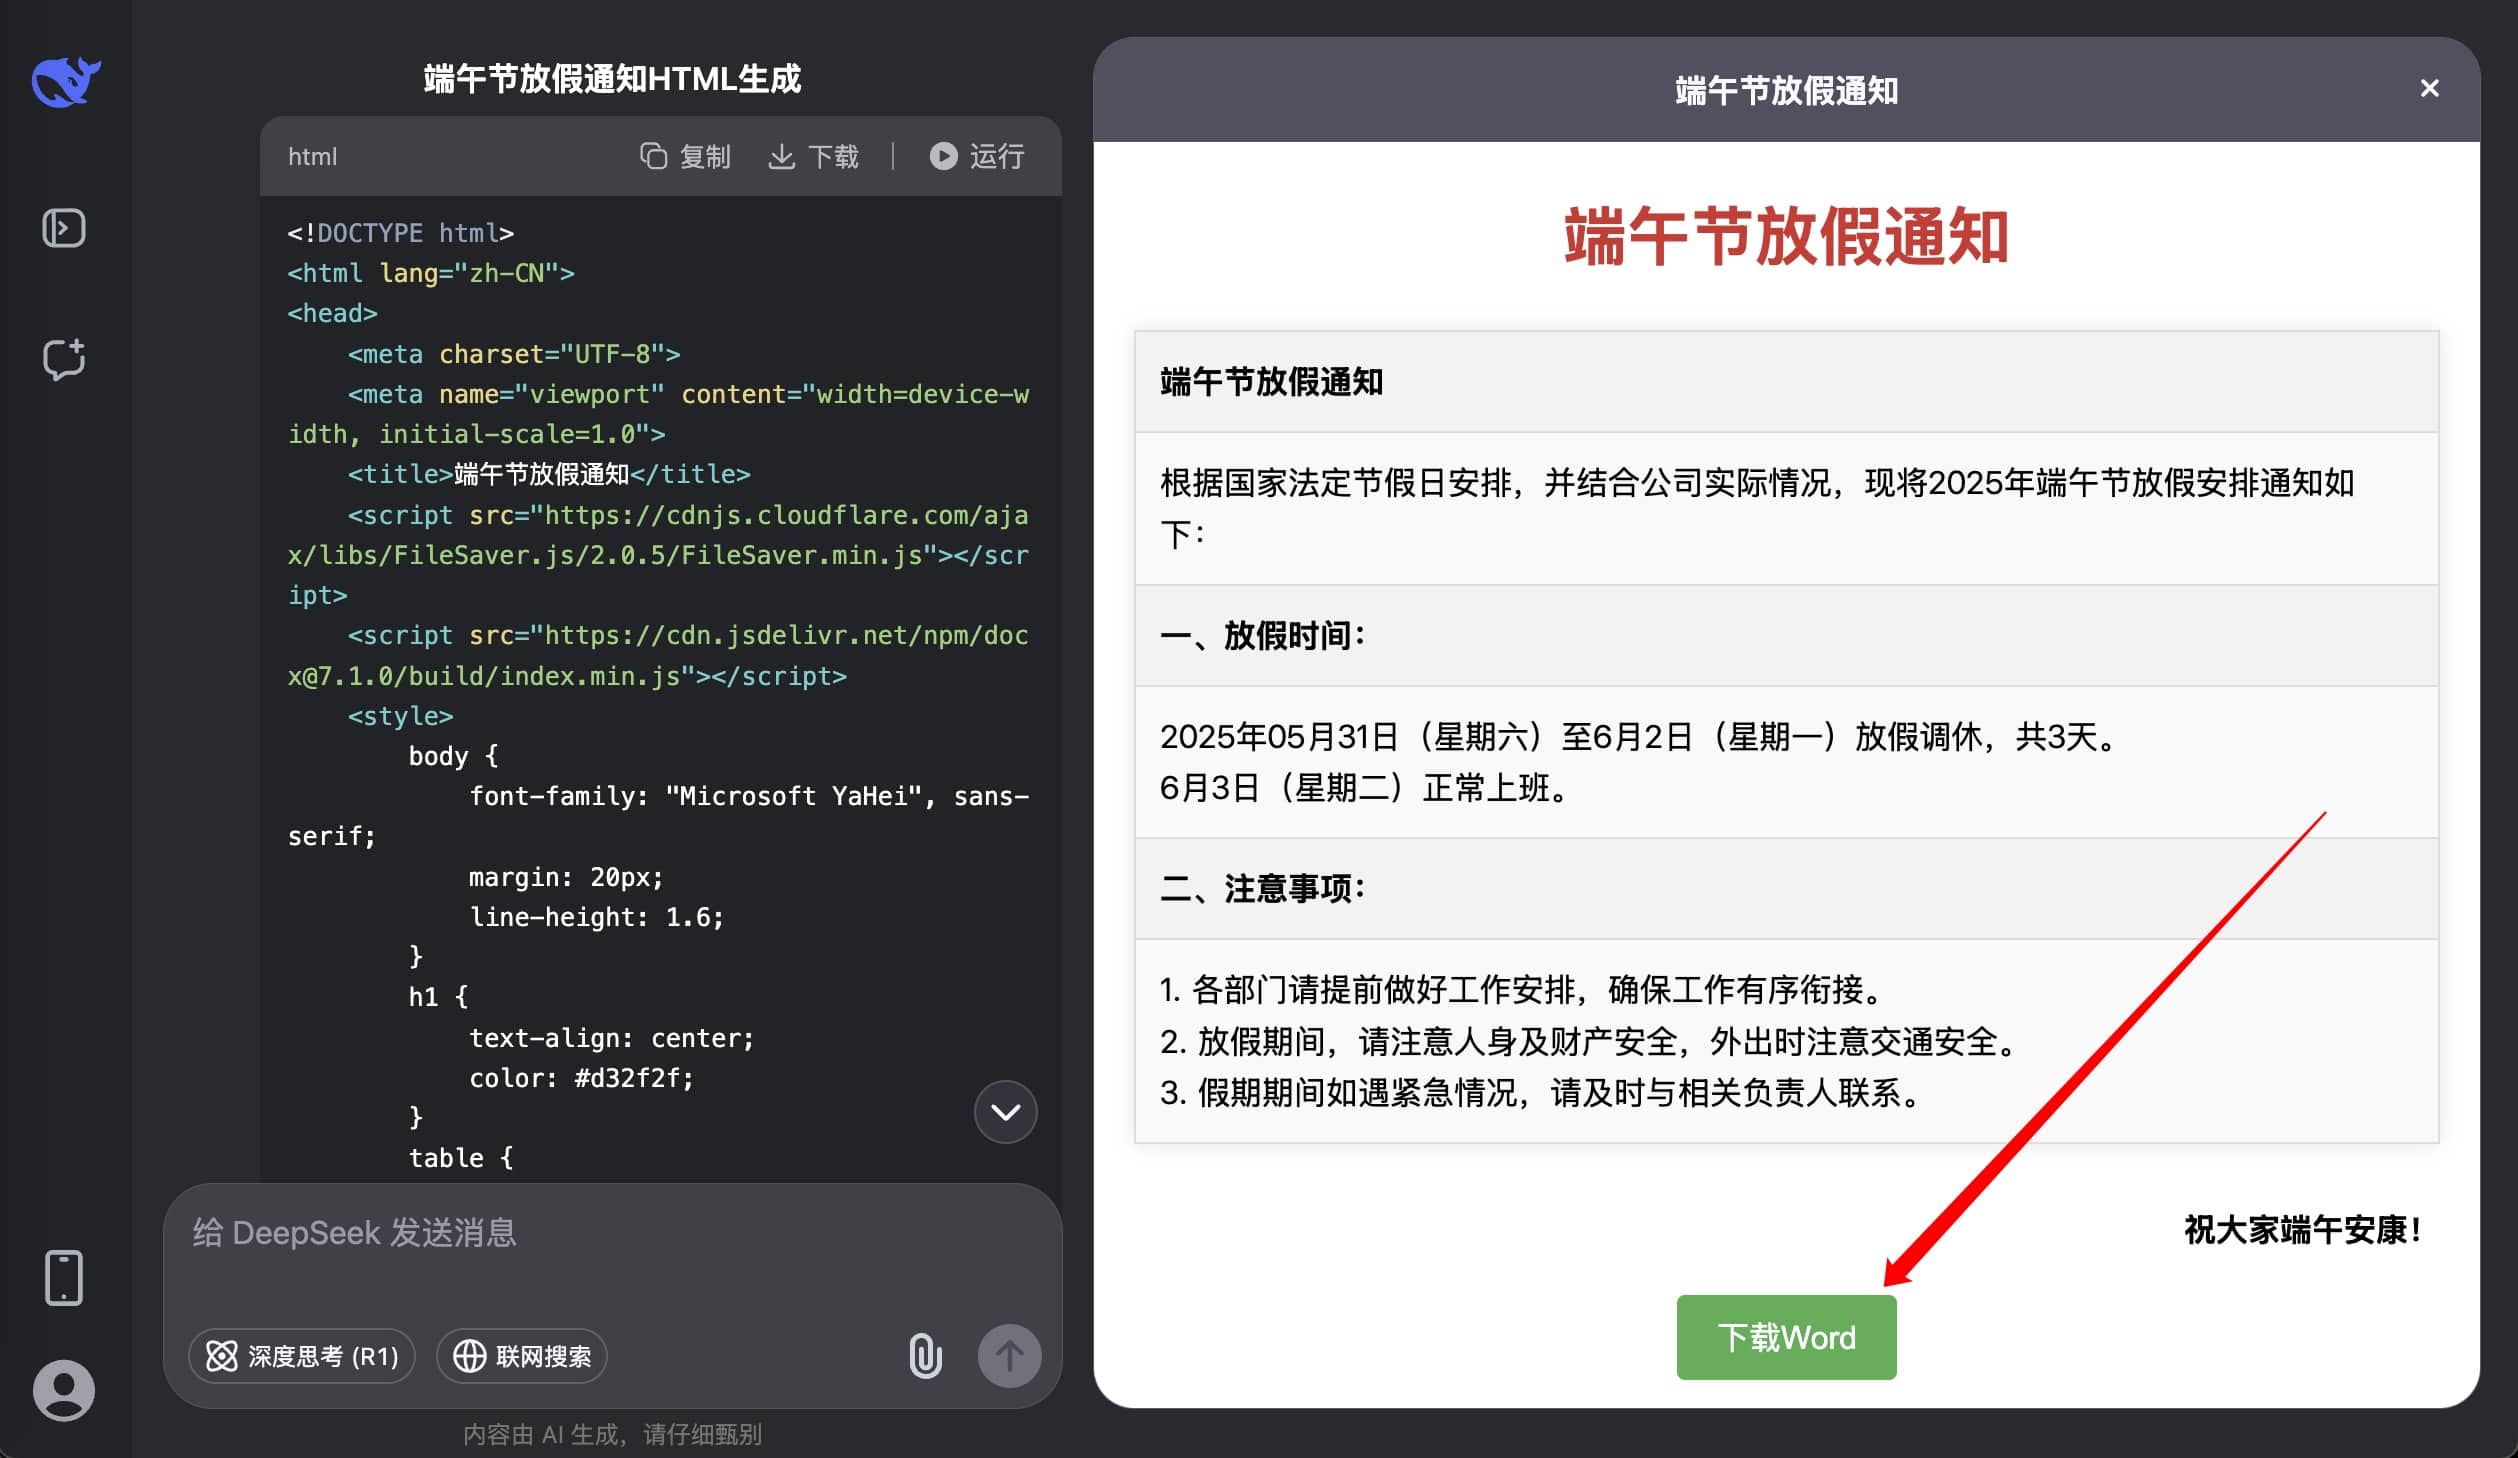Click the preview panel title 端午节放假通知
Viewport: 2518px width, 1458px height.
click(1786, 90)
